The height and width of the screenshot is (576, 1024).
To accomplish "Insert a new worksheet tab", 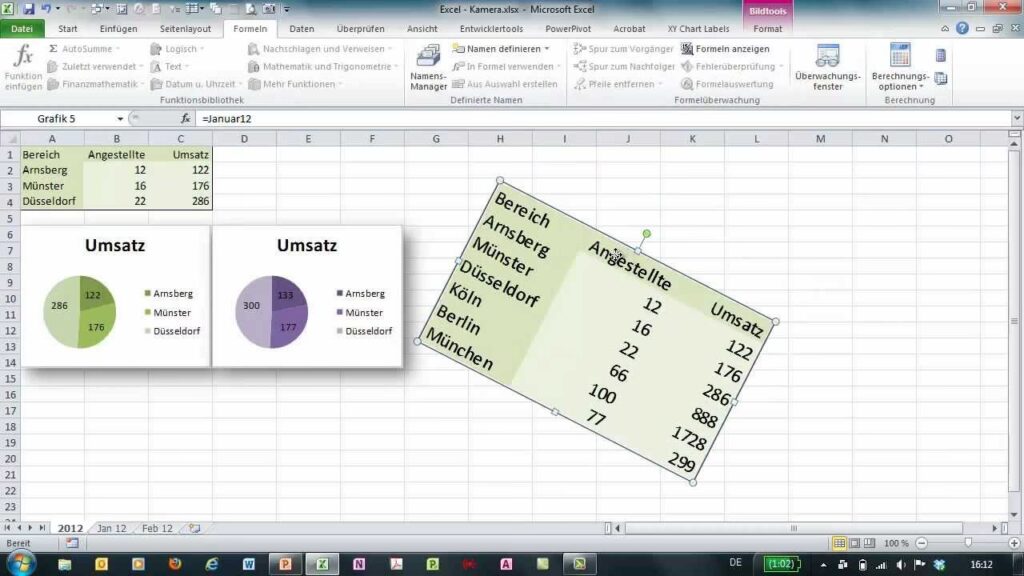I will point(195,528).
